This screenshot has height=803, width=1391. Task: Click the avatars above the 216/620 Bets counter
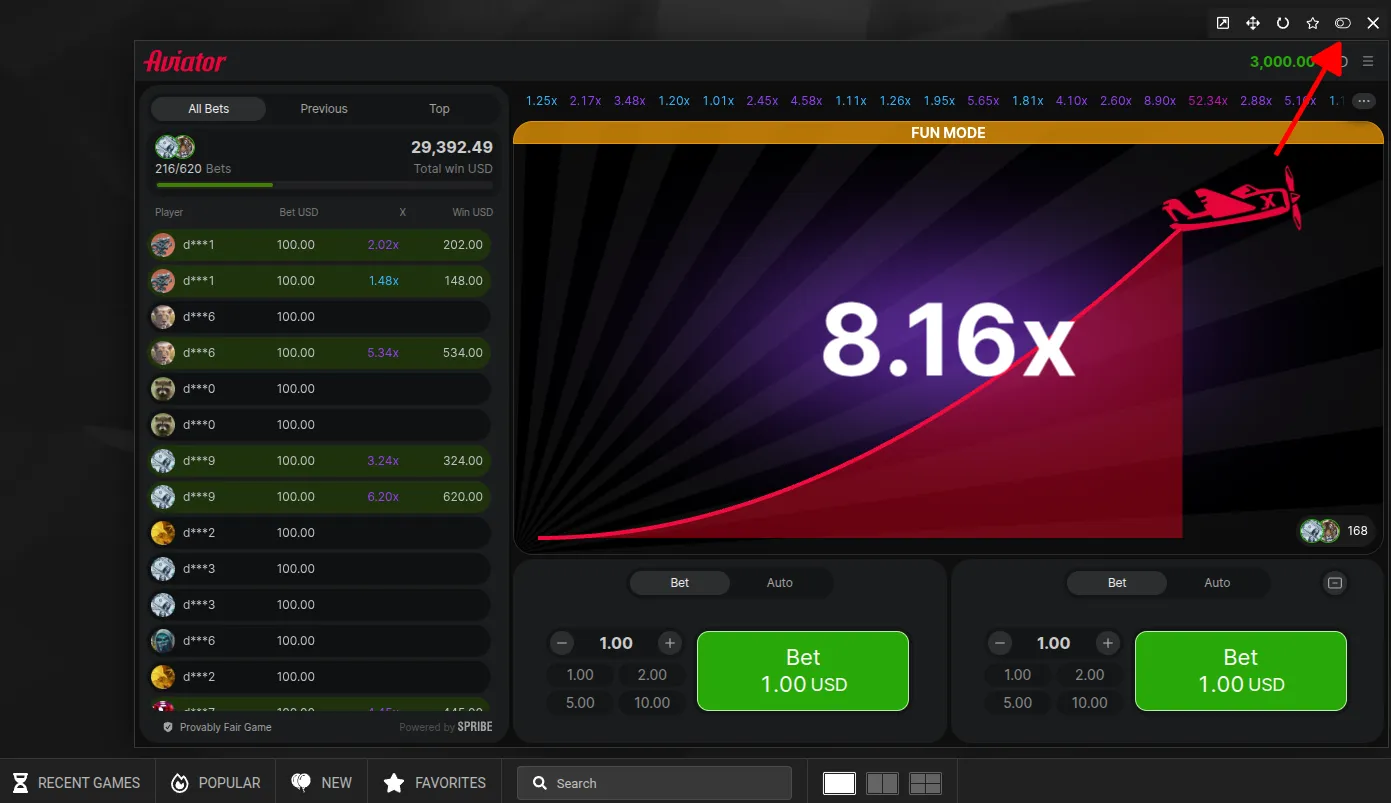(x=175, y=147)
